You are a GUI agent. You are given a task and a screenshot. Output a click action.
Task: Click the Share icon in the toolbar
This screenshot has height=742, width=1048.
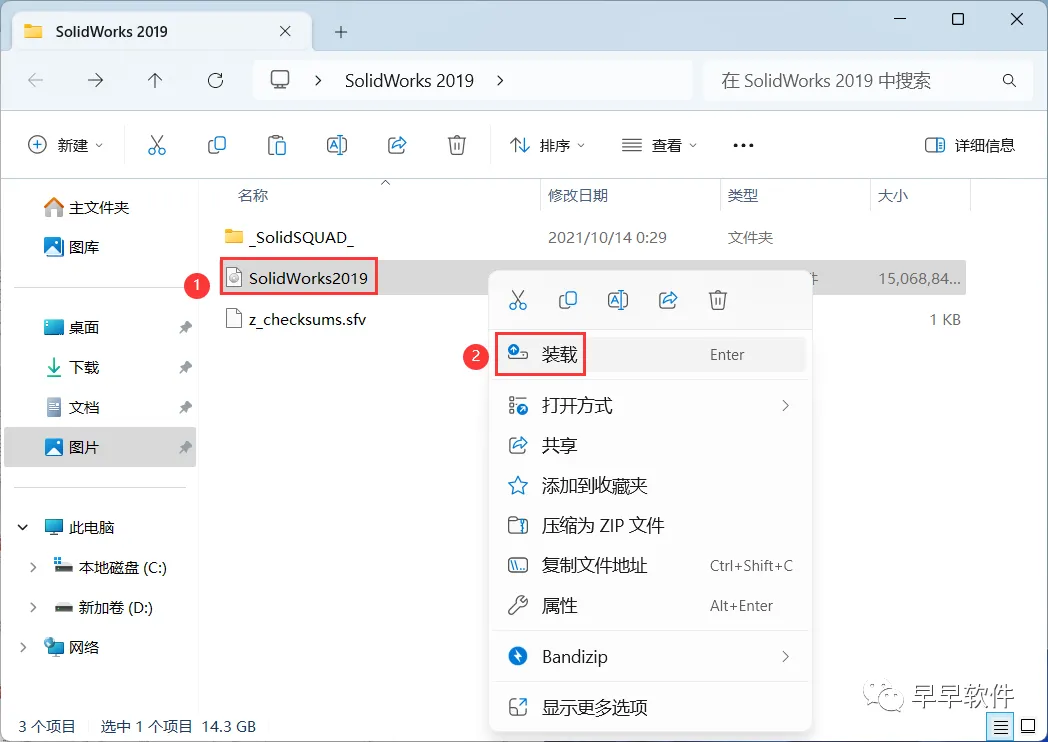coord(397,145)
